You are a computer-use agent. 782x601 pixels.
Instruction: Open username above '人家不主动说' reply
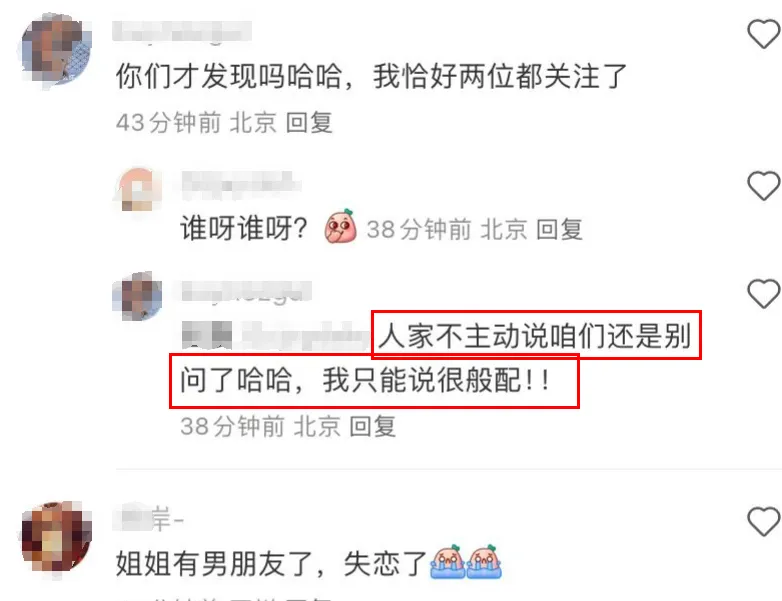[247, 291]
